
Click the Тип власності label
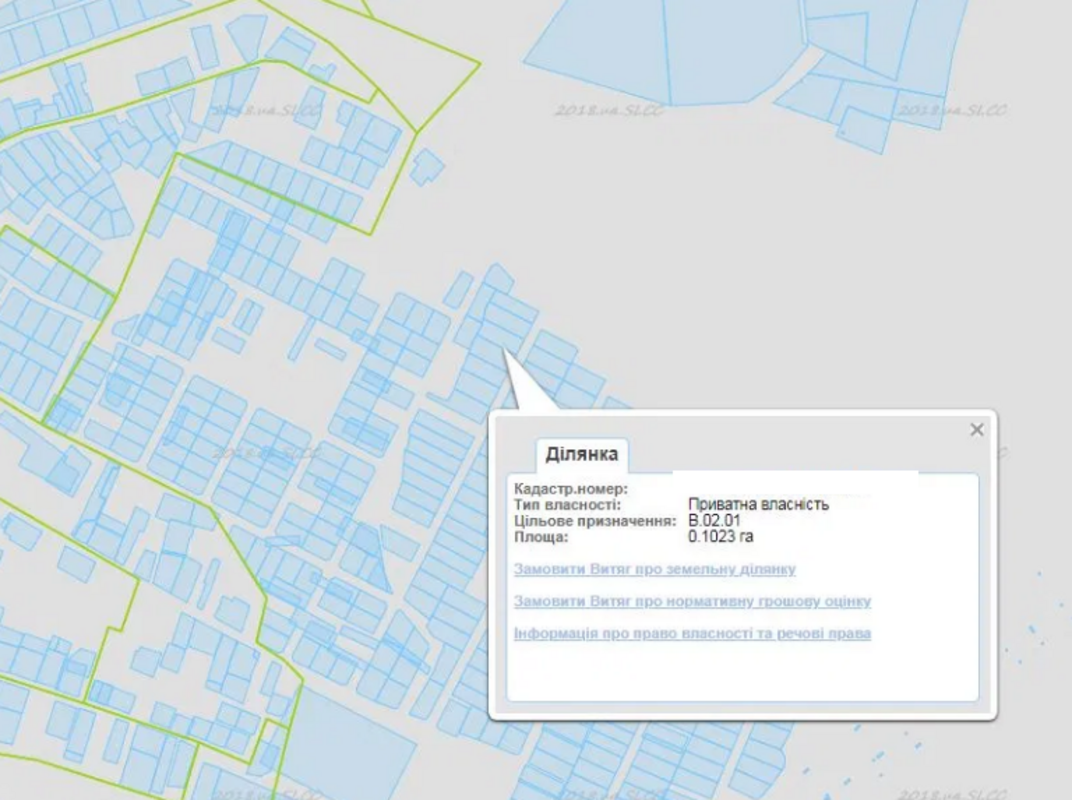click(567, 504)
